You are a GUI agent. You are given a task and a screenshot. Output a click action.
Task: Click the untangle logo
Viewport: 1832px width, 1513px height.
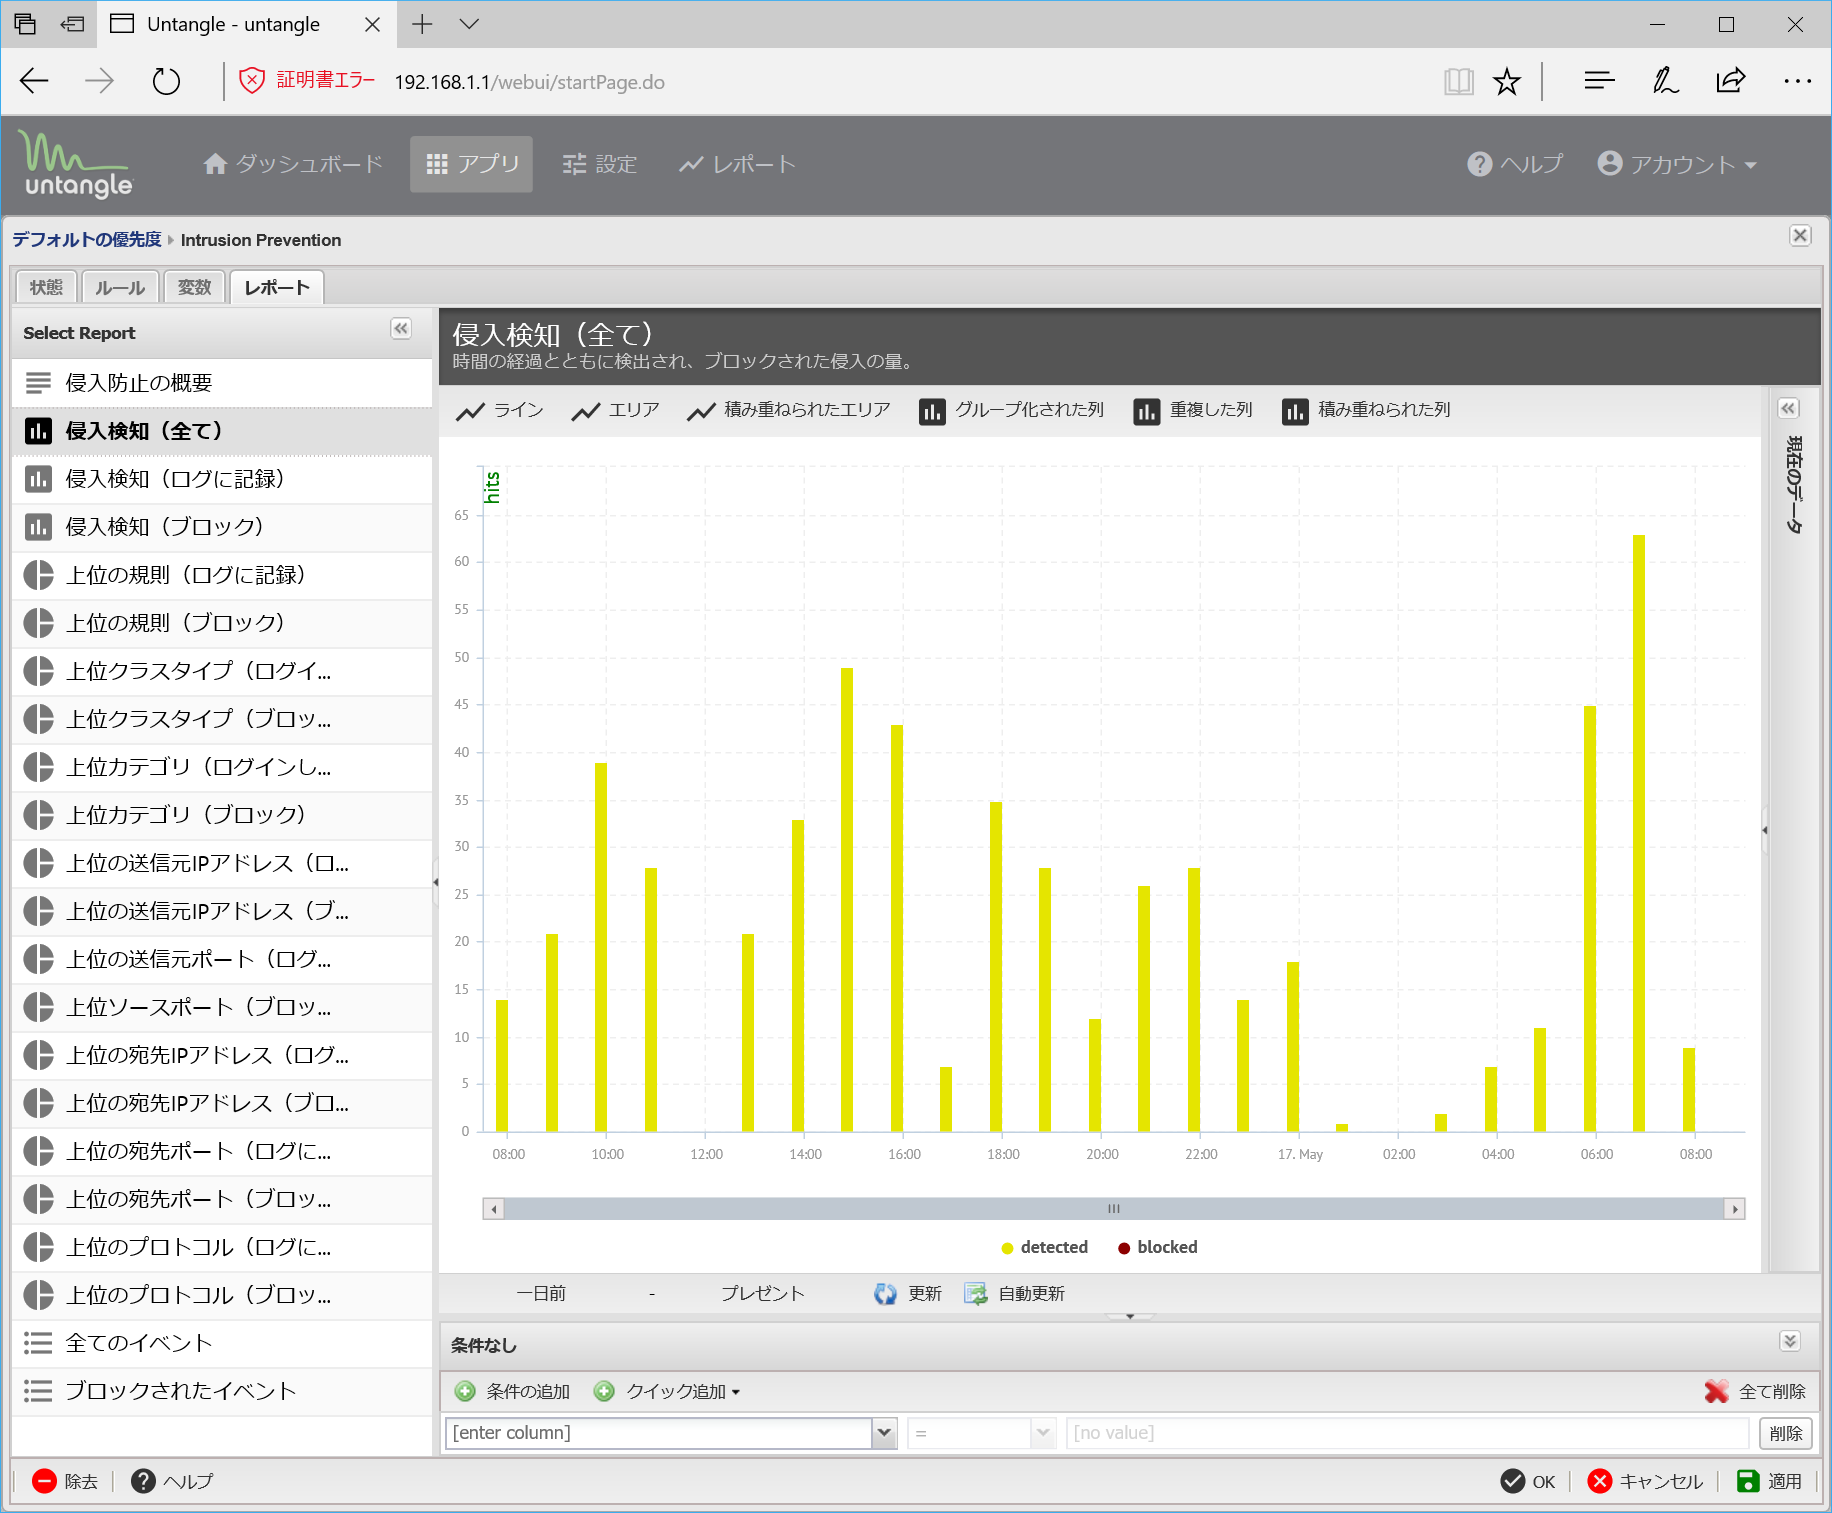(x=77, y=165)
